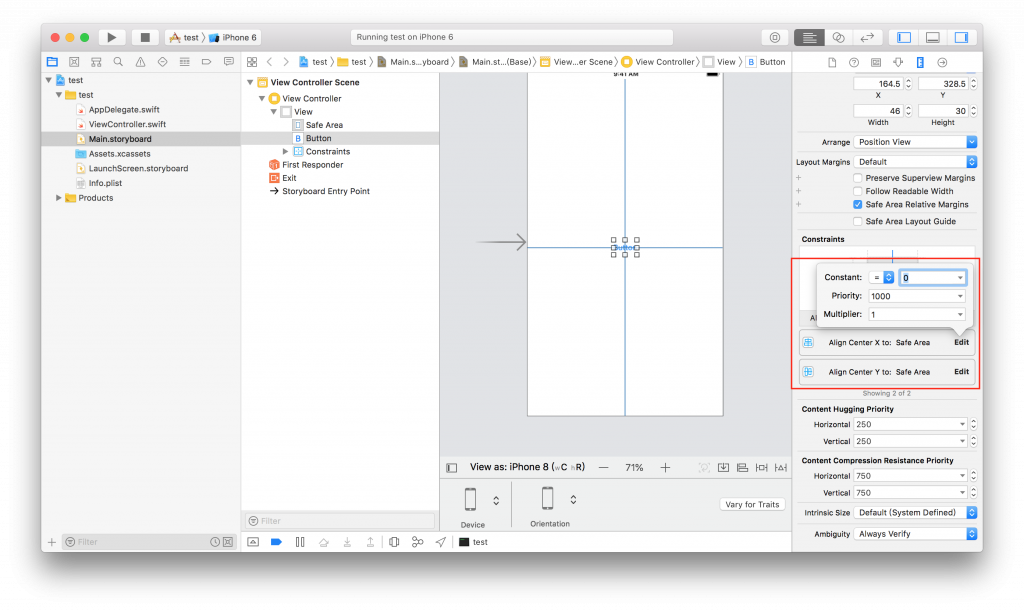The image size is (1024, 611).
Task: Show the Size inspector
Action: click(920, 63)
